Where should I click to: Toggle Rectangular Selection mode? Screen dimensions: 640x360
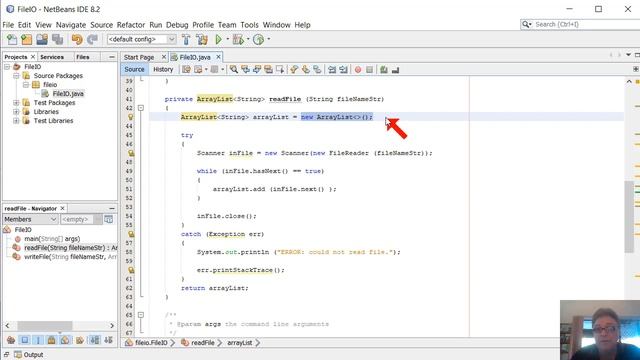pos(280,70)
